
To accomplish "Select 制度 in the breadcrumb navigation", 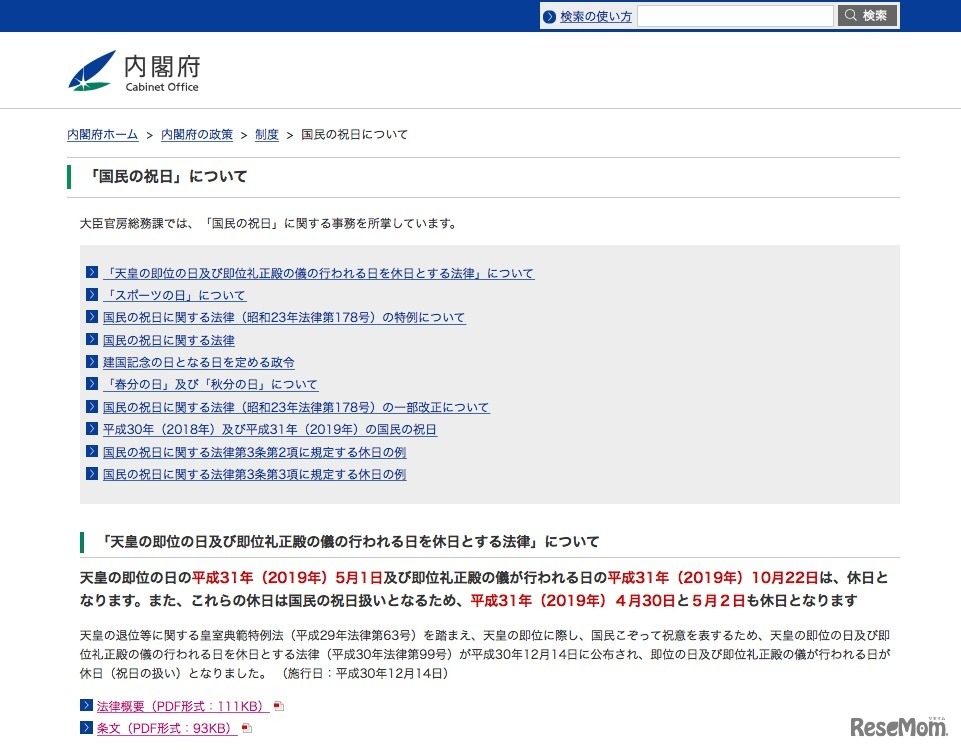I will click(x=267, y=134).
